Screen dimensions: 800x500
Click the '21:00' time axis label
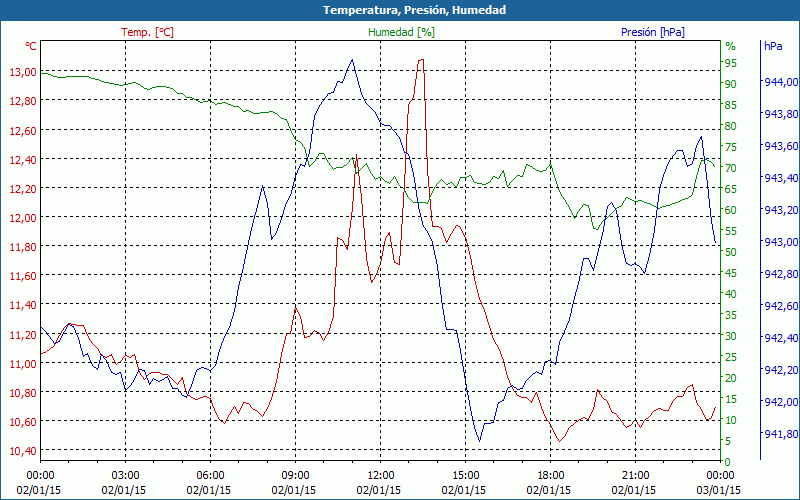[x=635, y=476]
